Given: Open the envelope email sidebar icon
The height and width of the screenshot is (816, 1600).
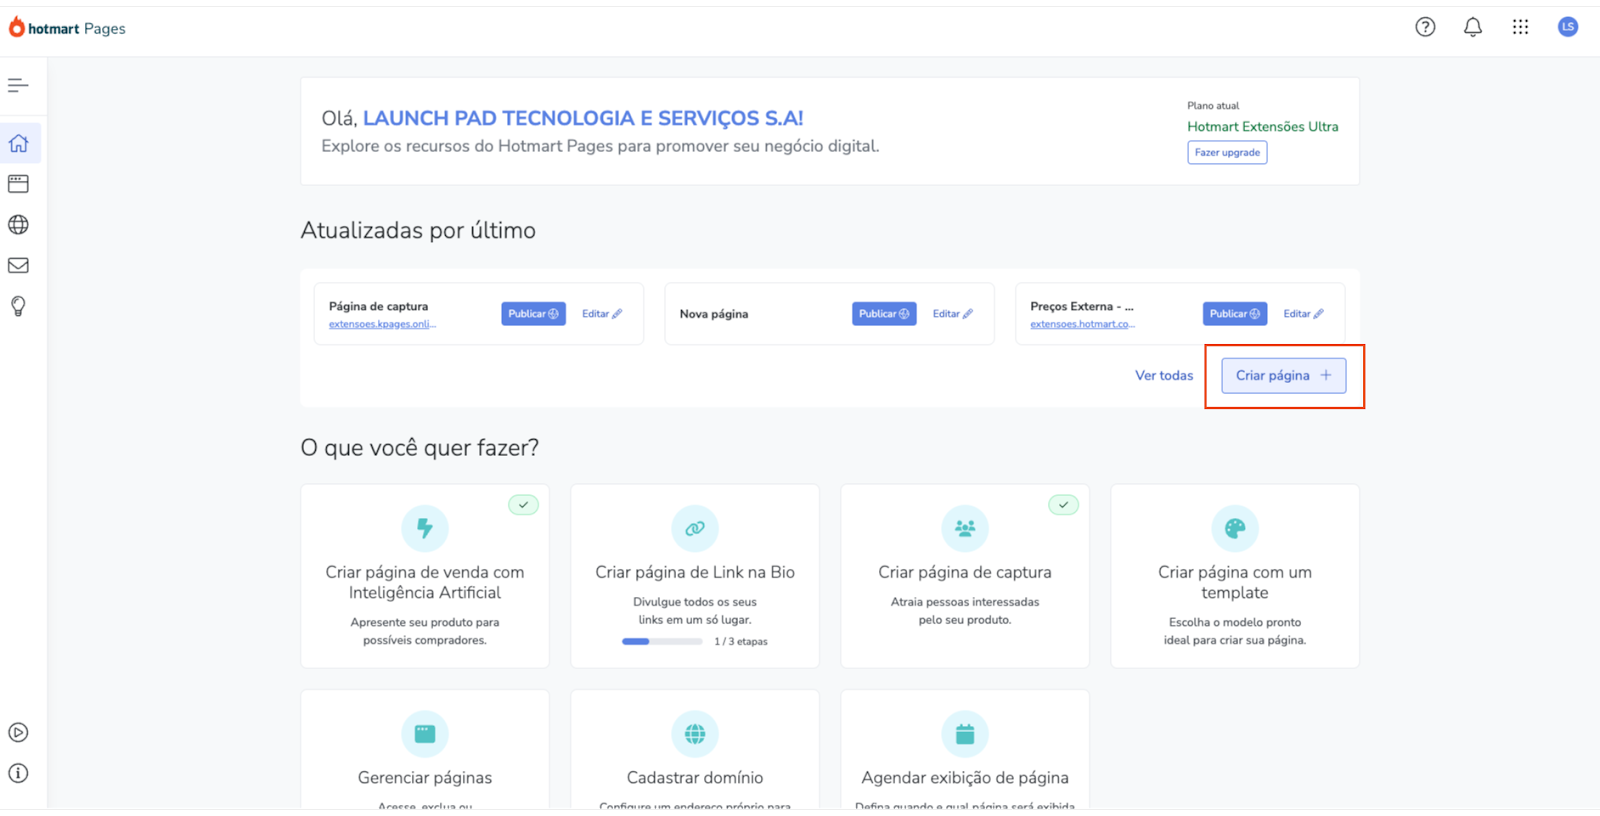Looking at the screenshot, I should 18,265.
